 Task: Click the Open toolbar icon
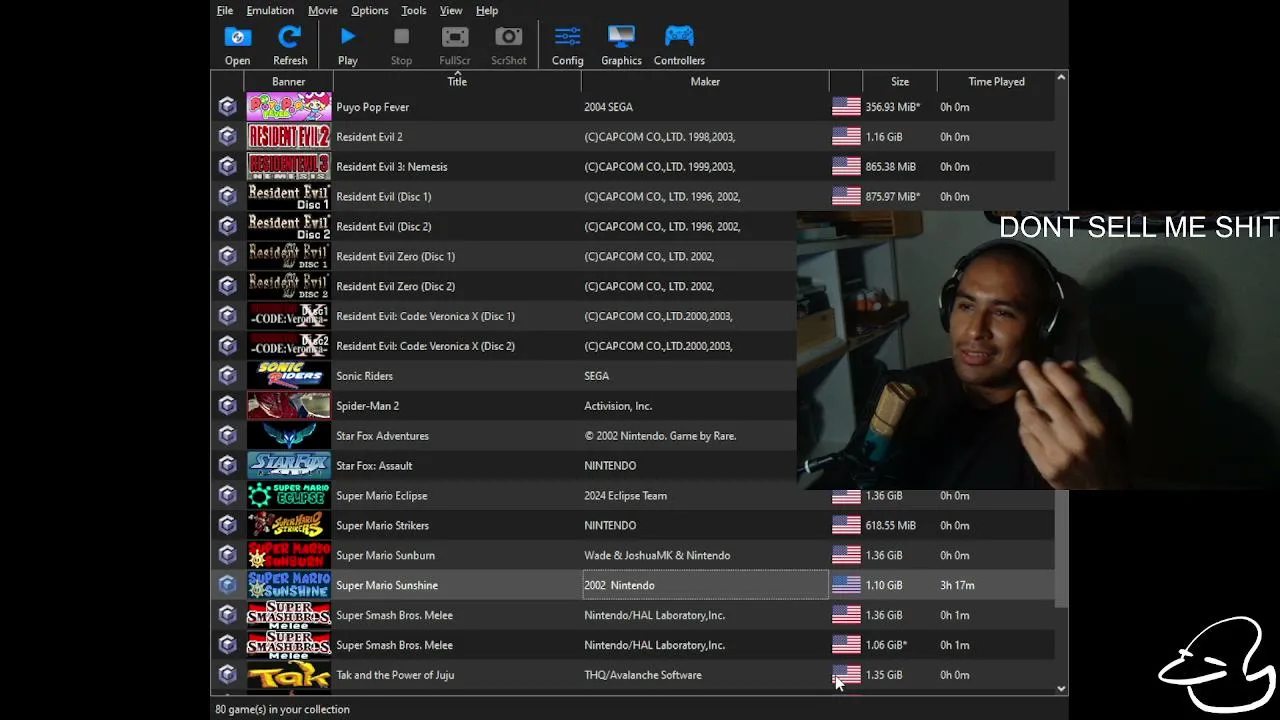point(237,45)
